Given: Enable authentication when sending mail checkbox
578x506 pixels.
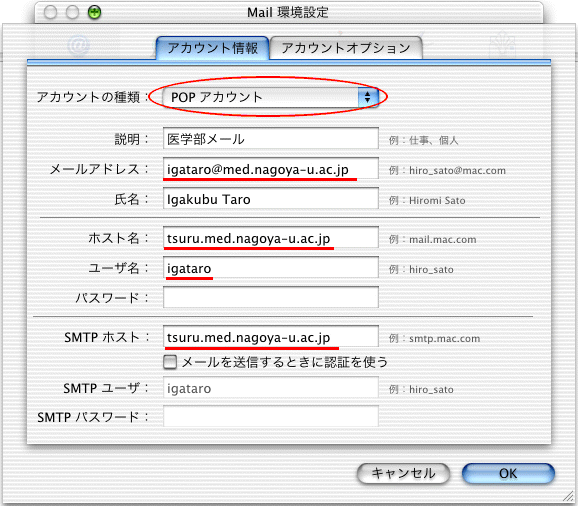Looking at the screenshot, I should [170, 362].
